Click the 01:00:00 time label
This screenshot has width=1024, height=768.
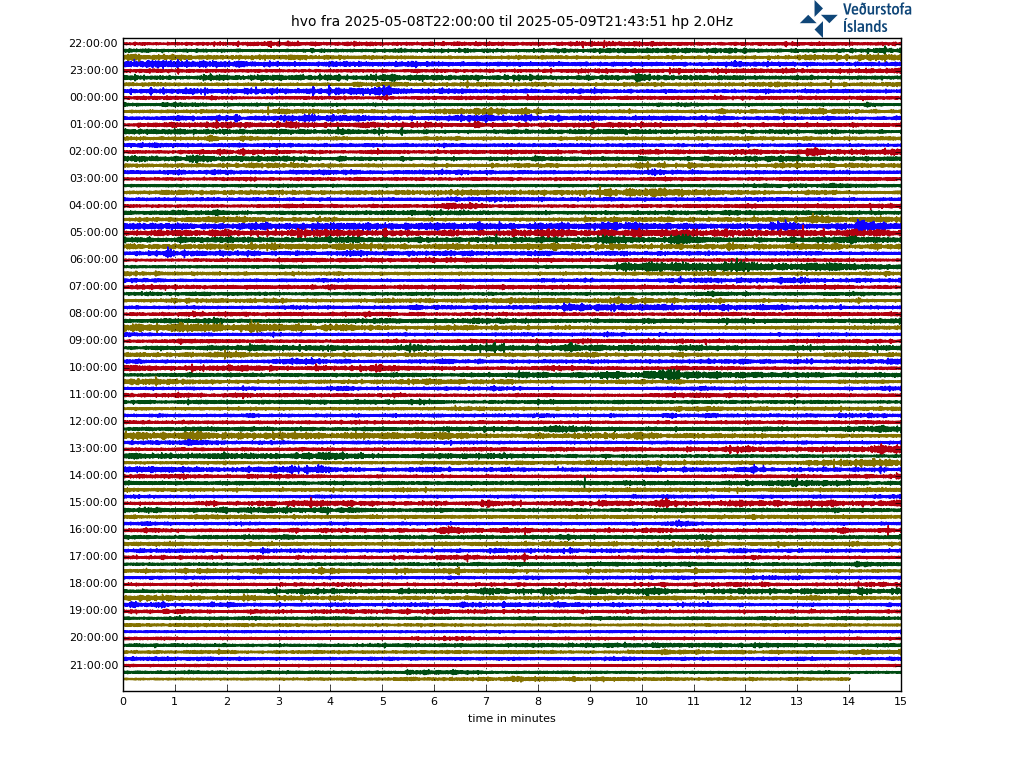[93, 124]
